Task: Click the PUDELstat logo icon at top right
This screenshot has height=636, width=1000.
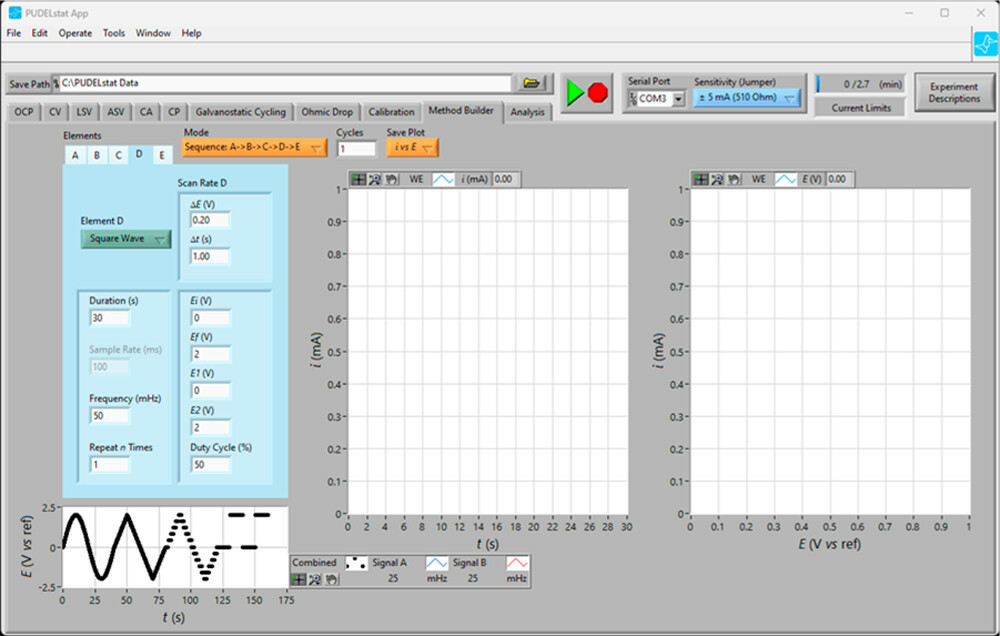Action: pos(985,45)
